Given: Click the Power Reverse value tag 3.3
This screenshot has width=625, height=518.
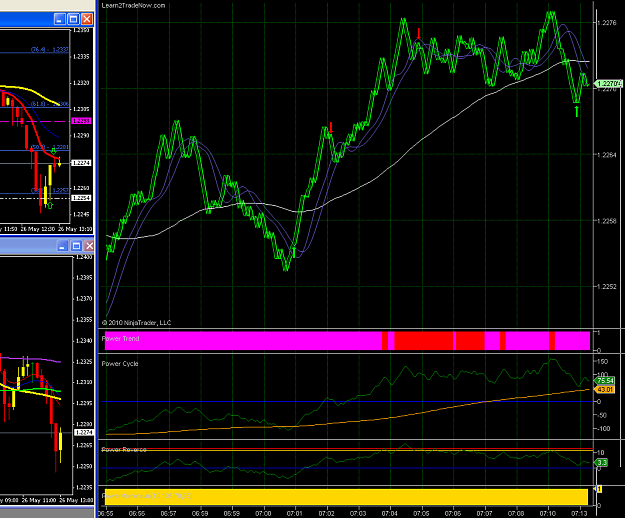Looking at the screenshot, I should [x=601, y=463].
